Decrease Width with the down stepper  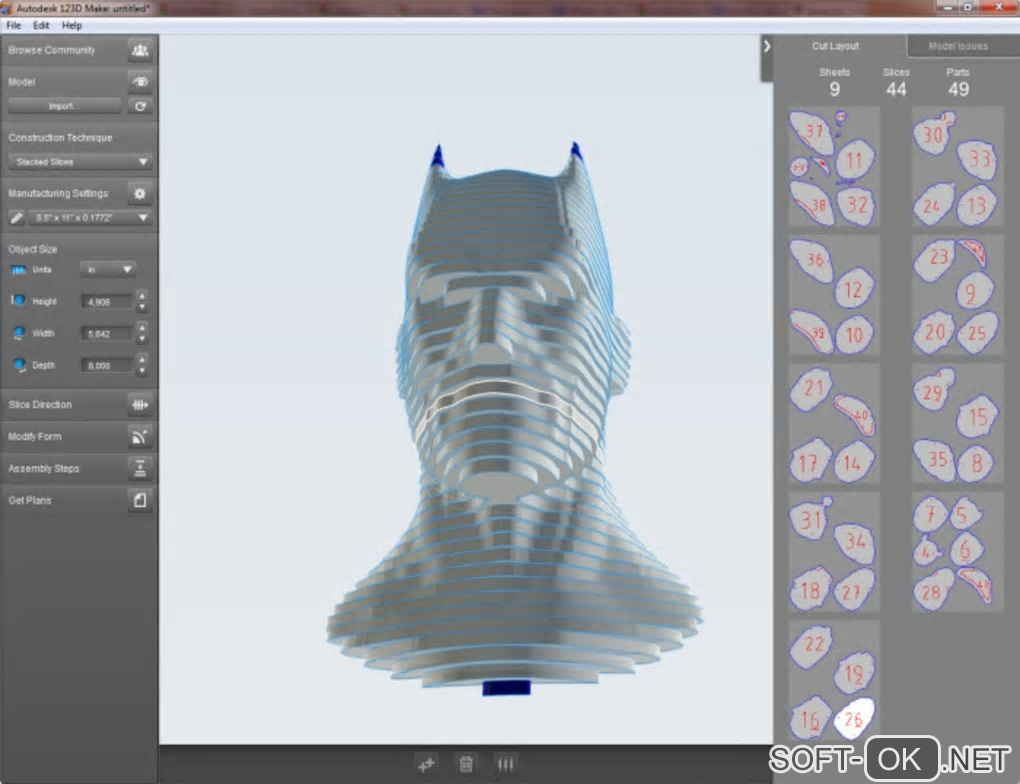(142, 339)
